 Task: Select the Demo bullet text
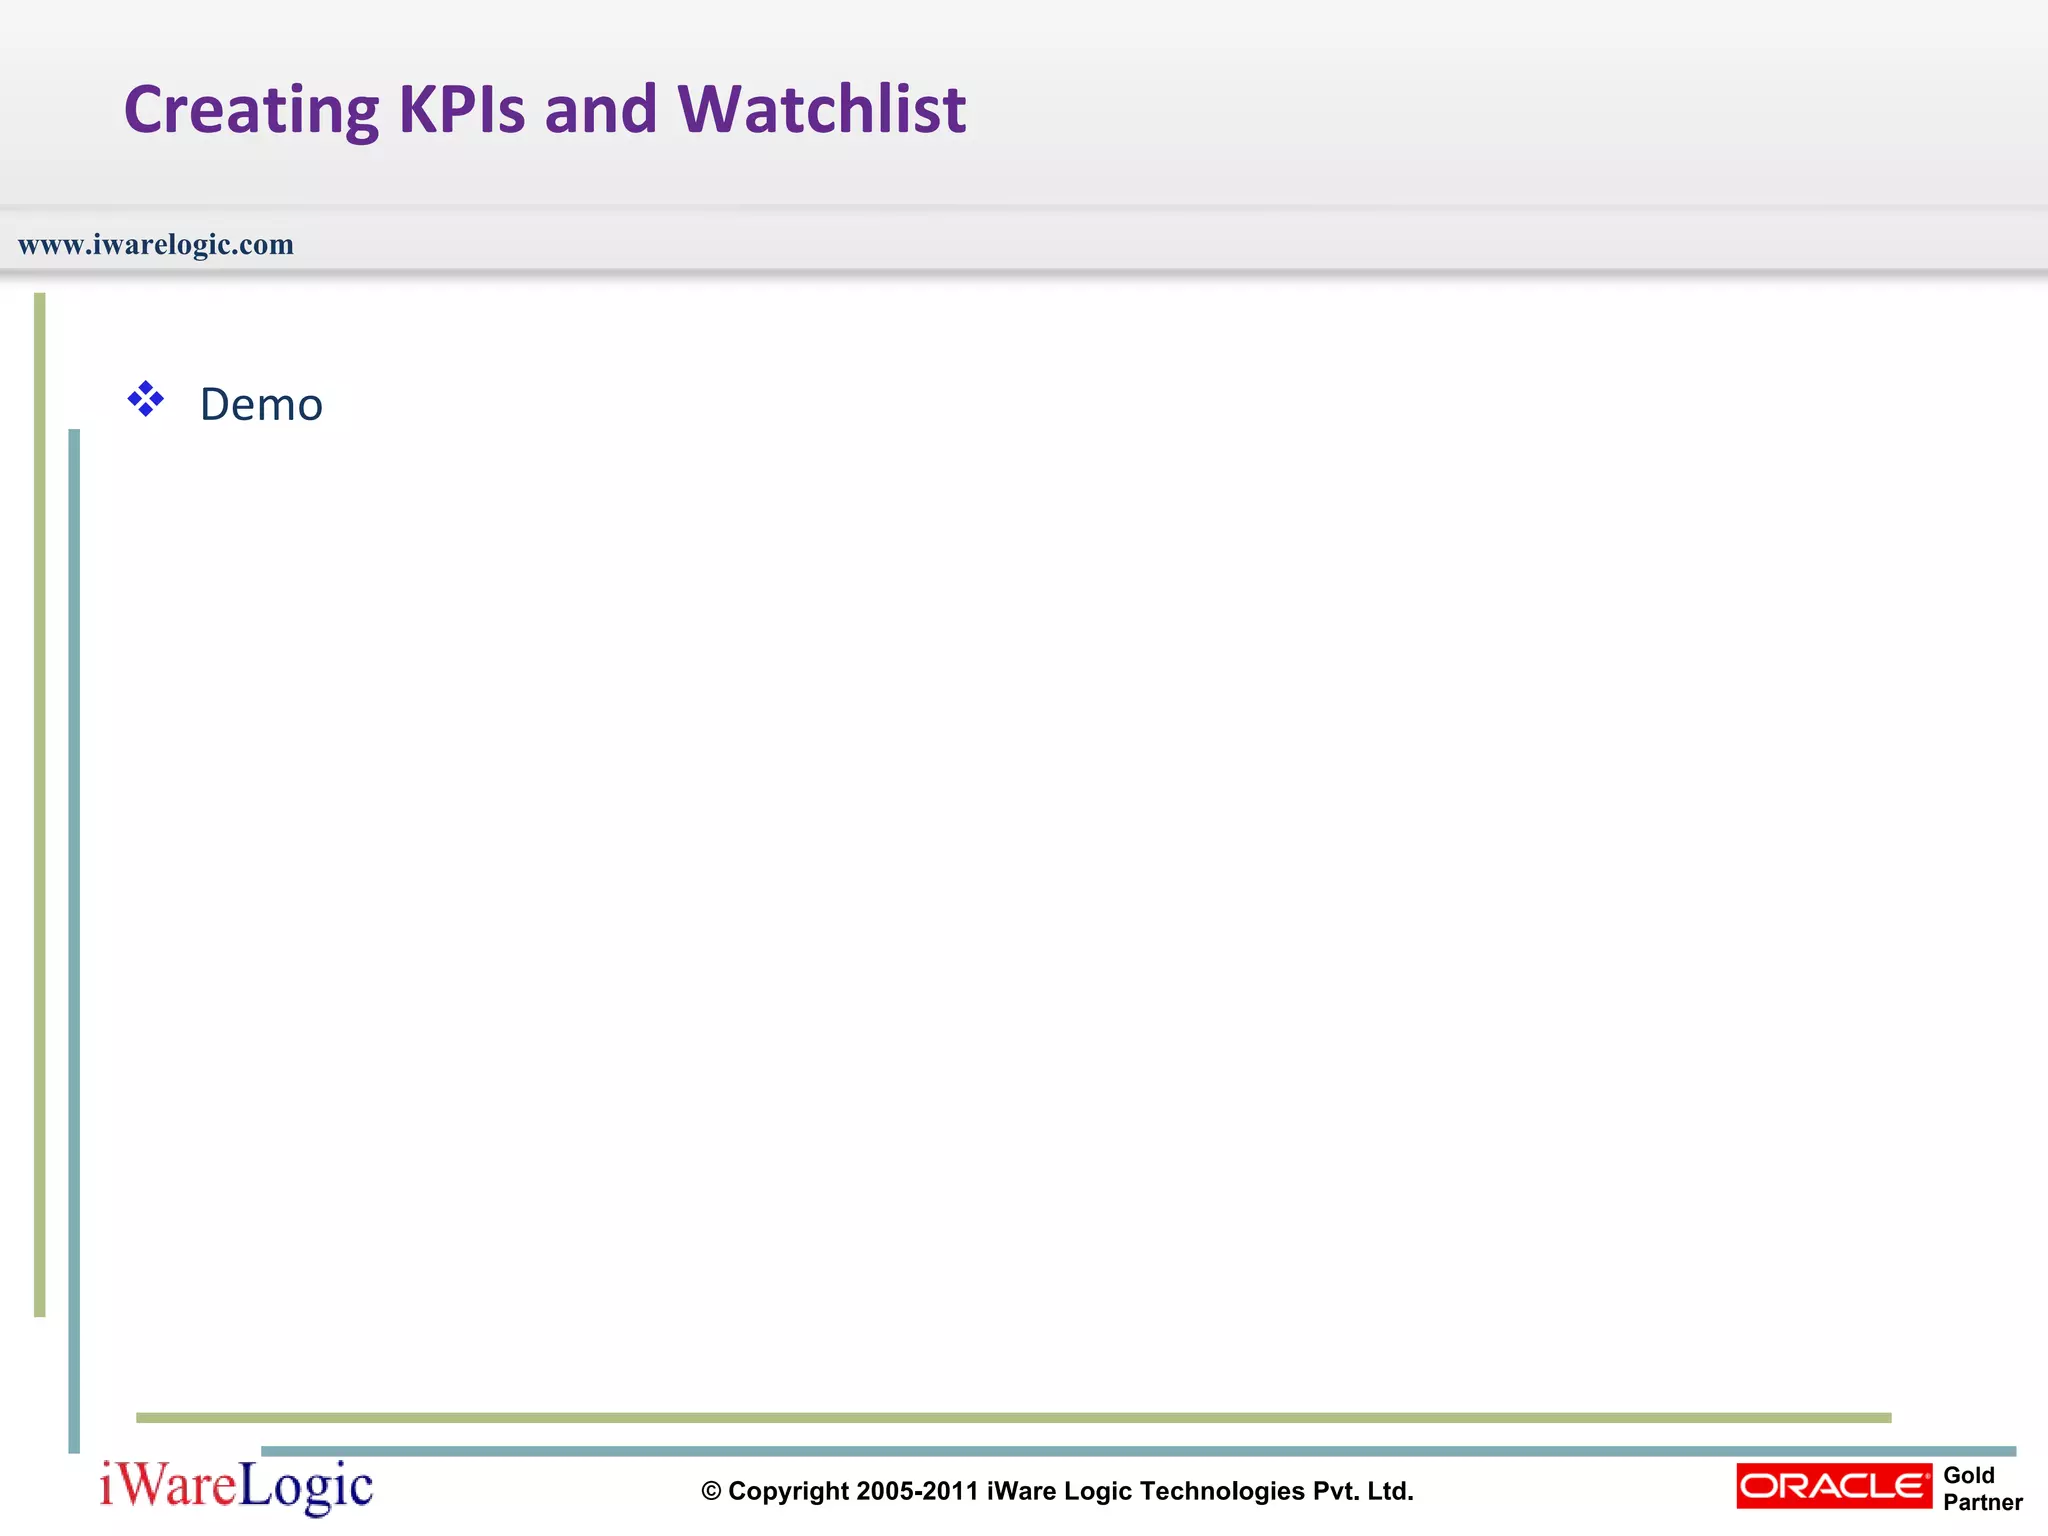point(261,405)
